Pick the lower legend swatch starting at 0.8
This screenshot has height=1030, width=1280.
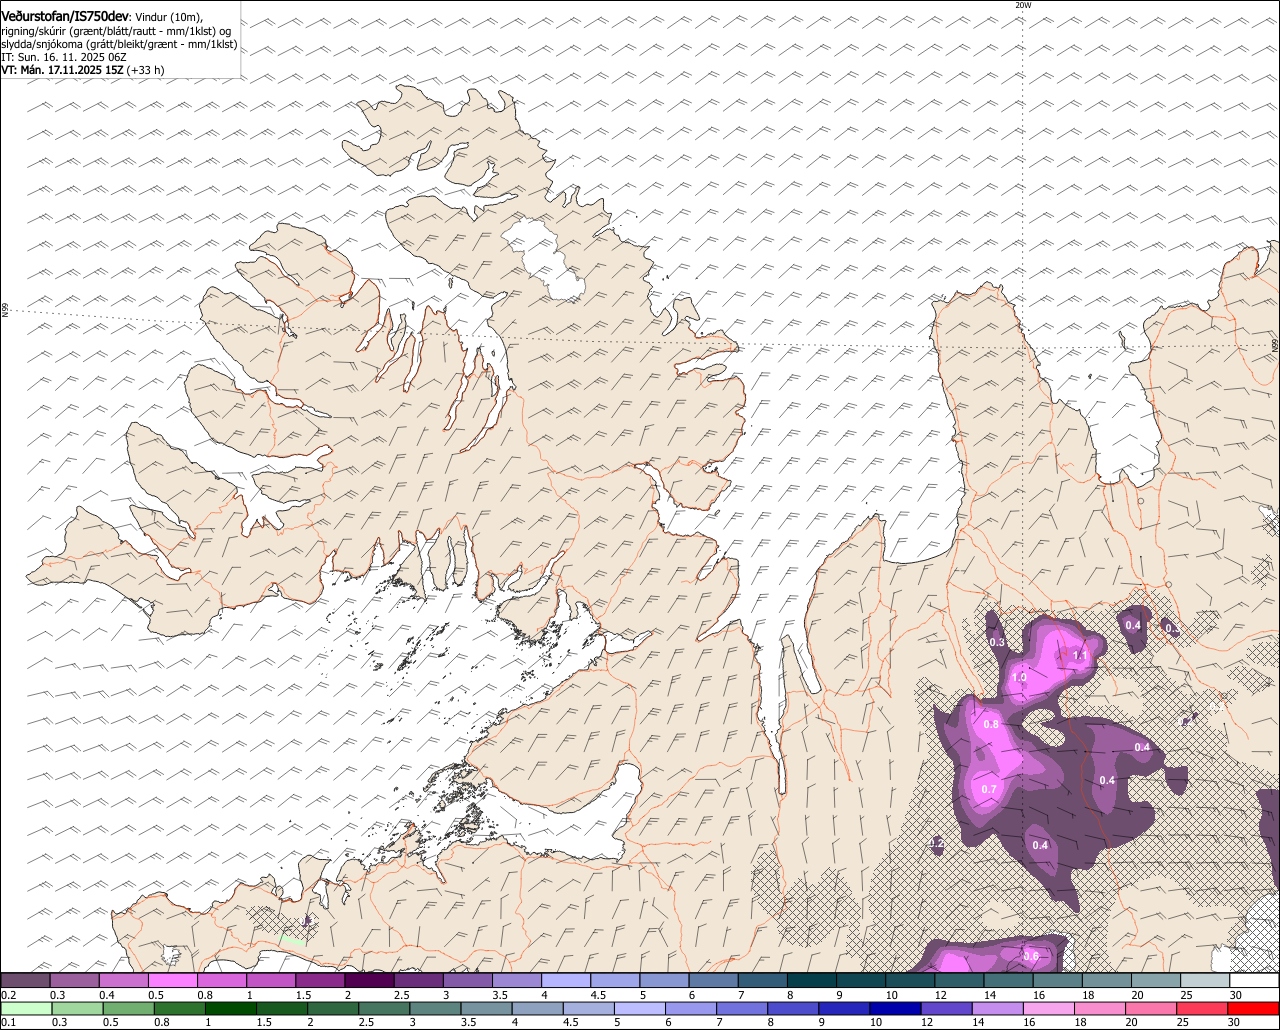pyautogui.click(x=179, y=1008)
